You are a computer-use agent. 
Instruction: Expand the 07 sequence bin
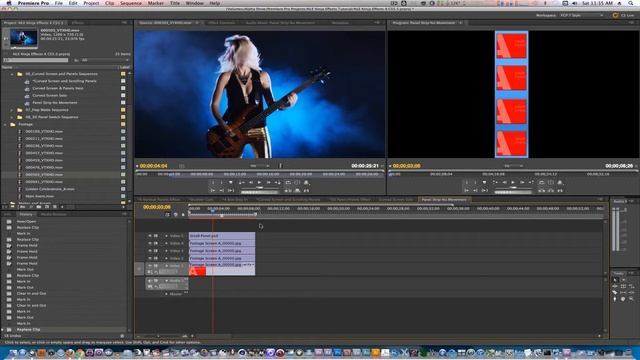tap(12, 110)
